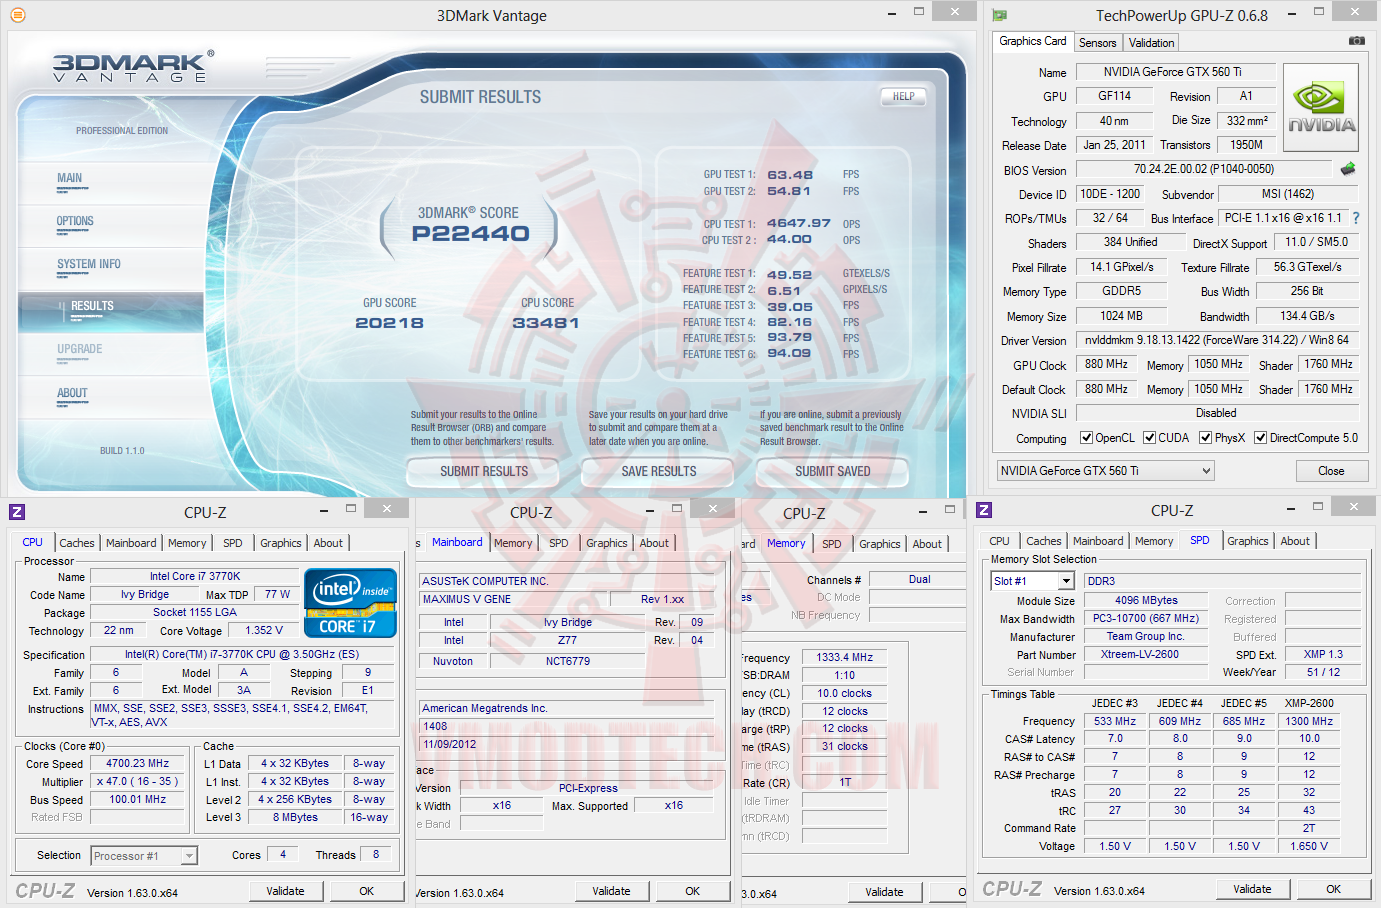Viewport: 1381px width, 908px height.
Task: Toggle the CUDA checkbox
Action: (x=1150, y=438)
